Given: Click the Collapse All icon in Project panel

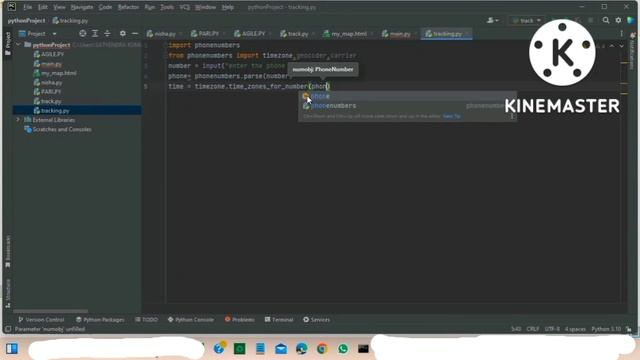Looking at the screenshot, I should (x=107, y=33).
